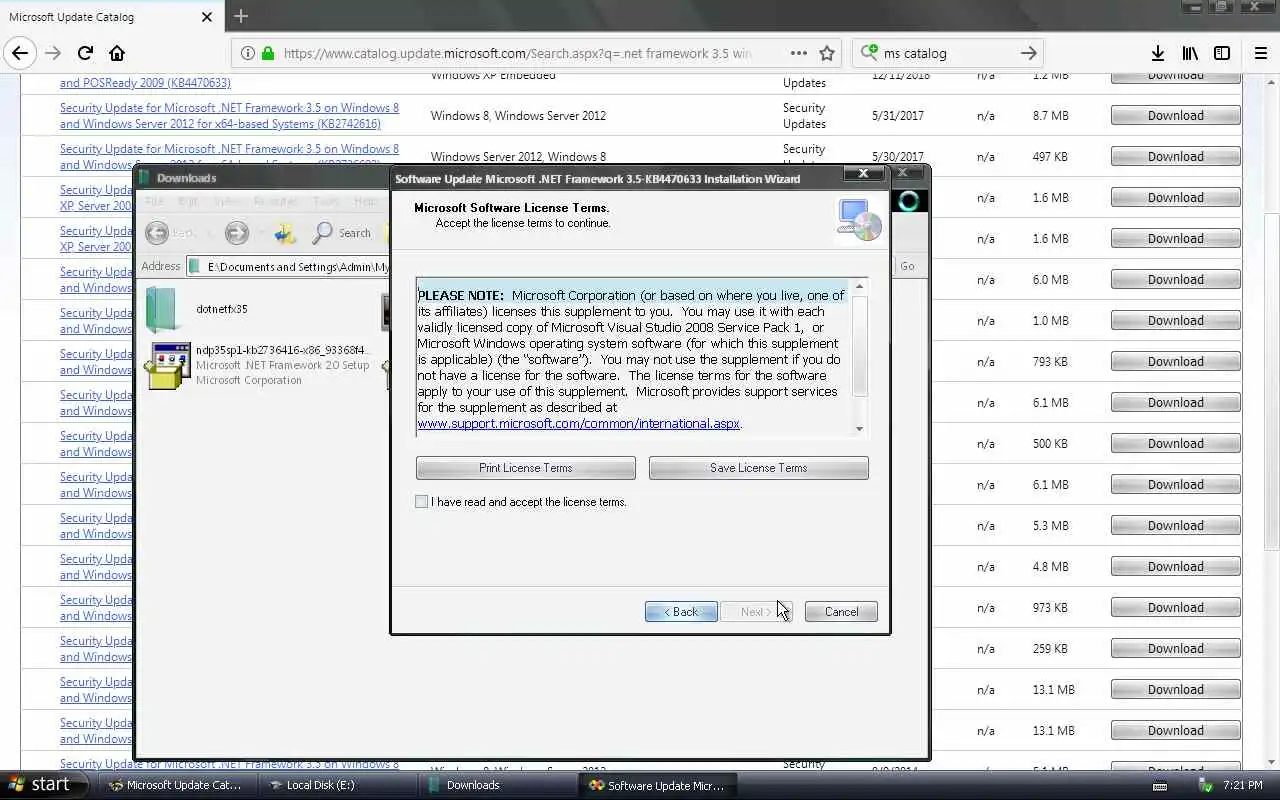Open the Firefox hamburger menu
This screenshot has width=1280, height=800.
click(x=1260, y=53)
